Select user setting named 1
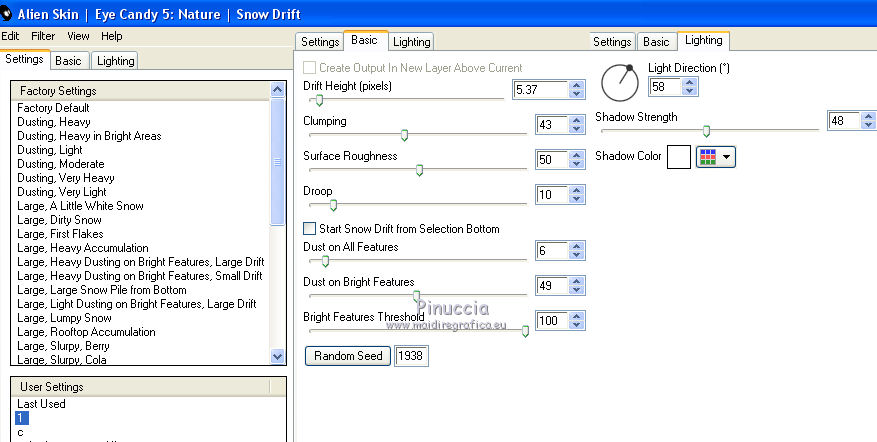 tap(22, 418)
